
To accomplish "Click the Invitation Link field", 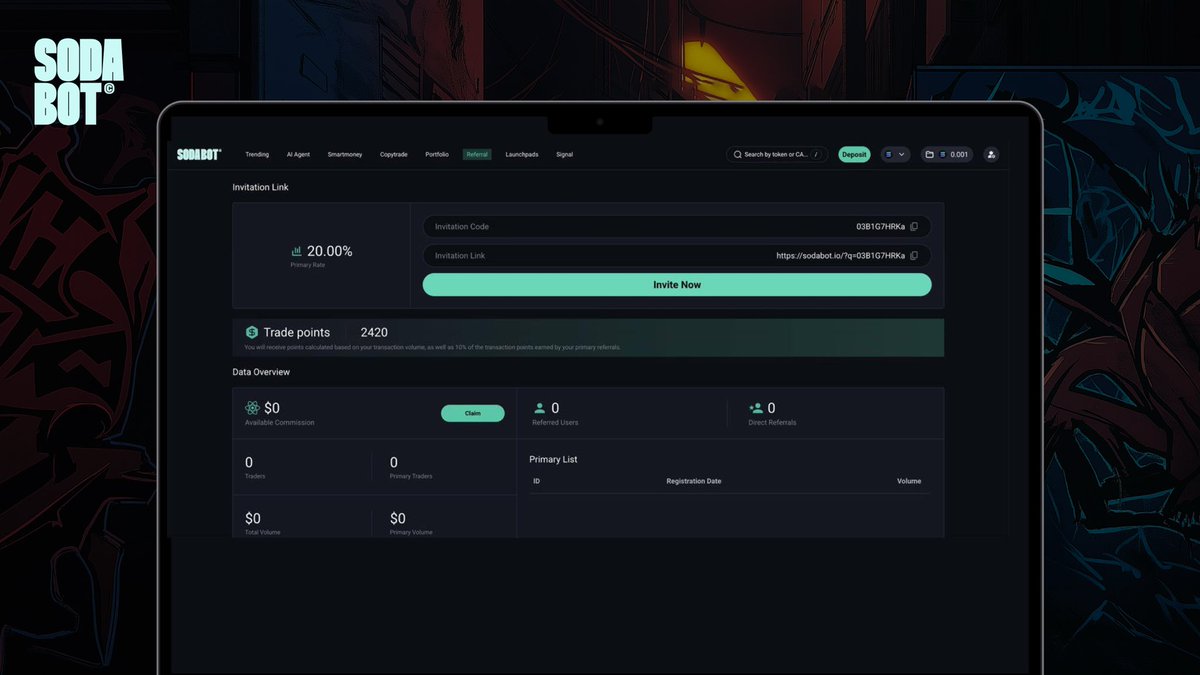I will tap(677, 256).
